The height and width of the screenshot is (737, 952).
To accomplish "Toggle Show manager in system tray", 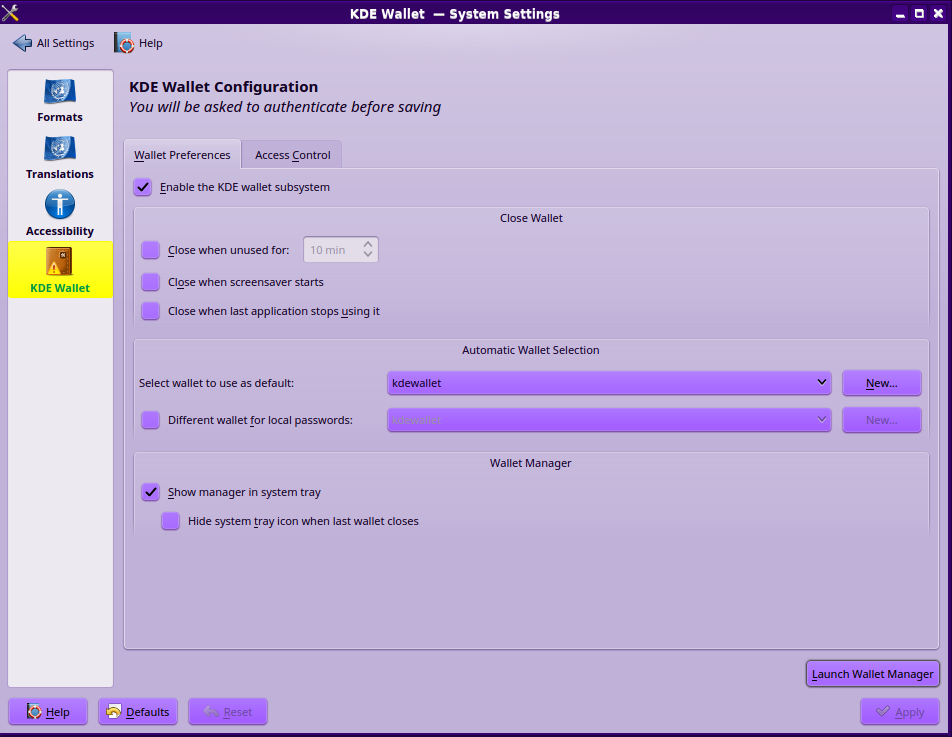I will pos(151,492).
